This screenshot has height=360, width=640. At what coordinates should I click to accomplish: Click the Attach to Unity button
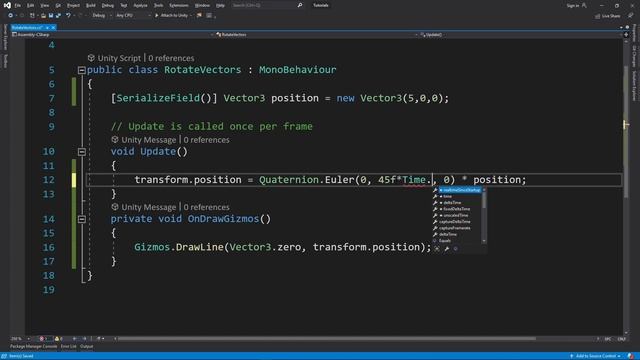(171, 16)
